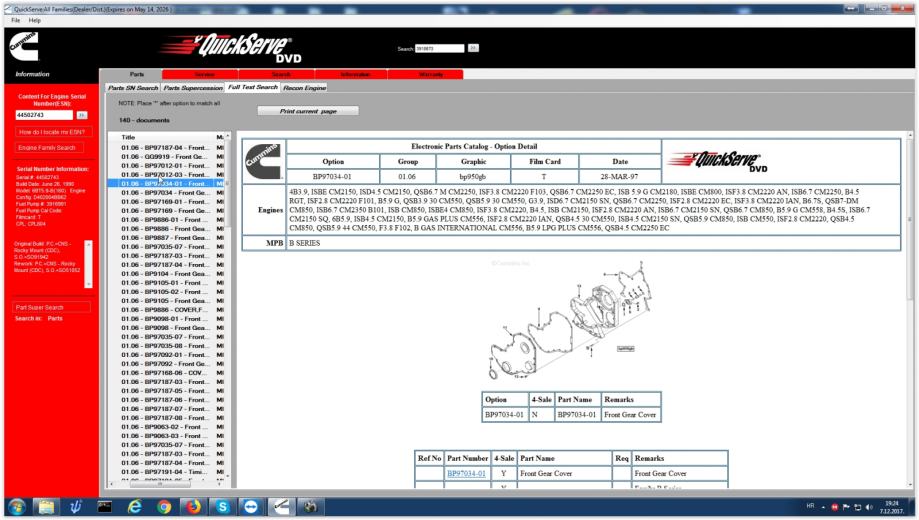Click the document list vertical scrollbar
The height and width of the screenshot is (520, 919).
[x=228, y=306]
